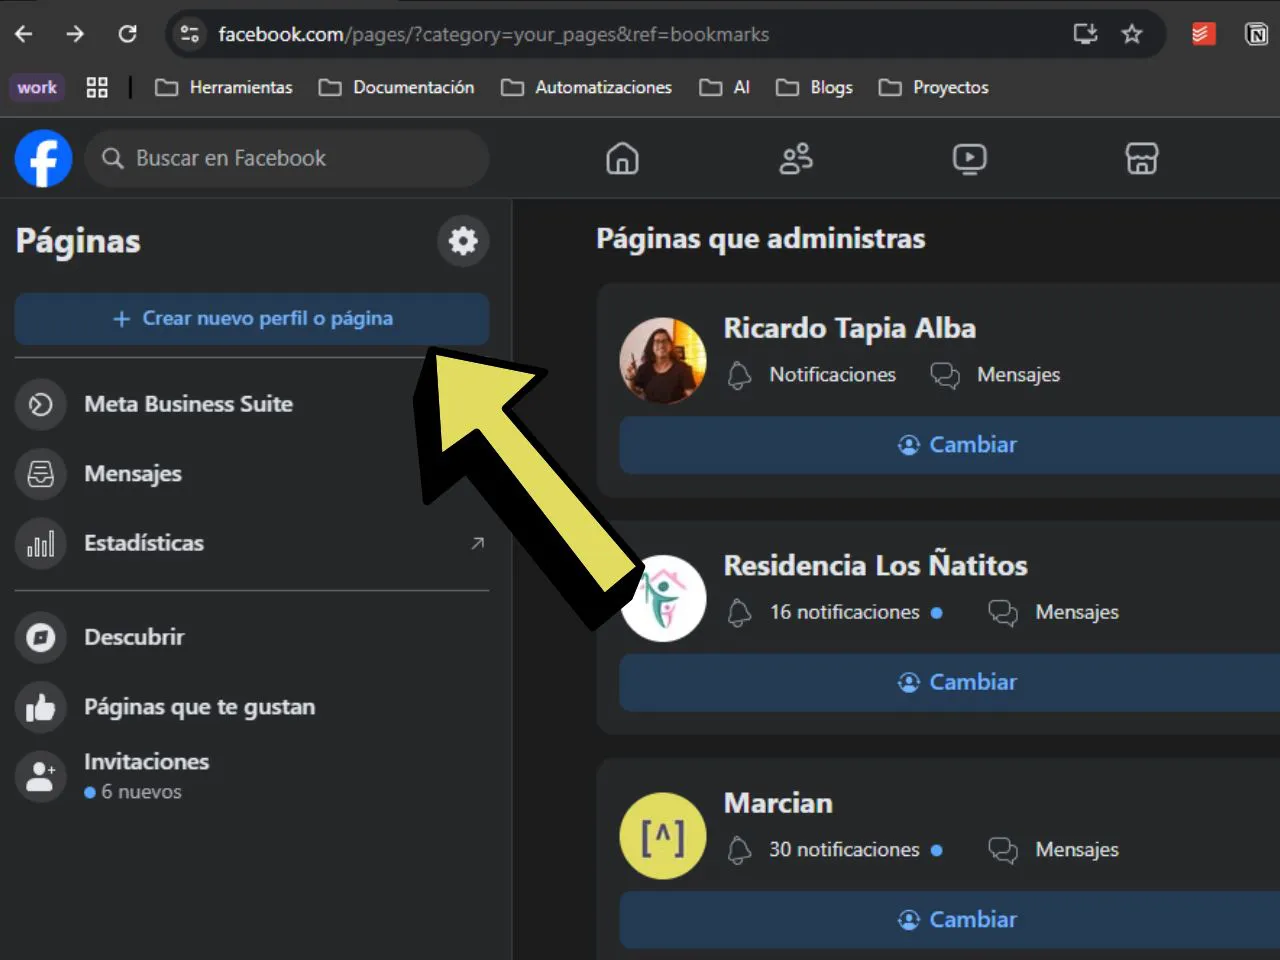1280x960 pixels.
Task: Open Mensajes for Residencia Los Ñatitos
Action: [x=1053, y=612]
